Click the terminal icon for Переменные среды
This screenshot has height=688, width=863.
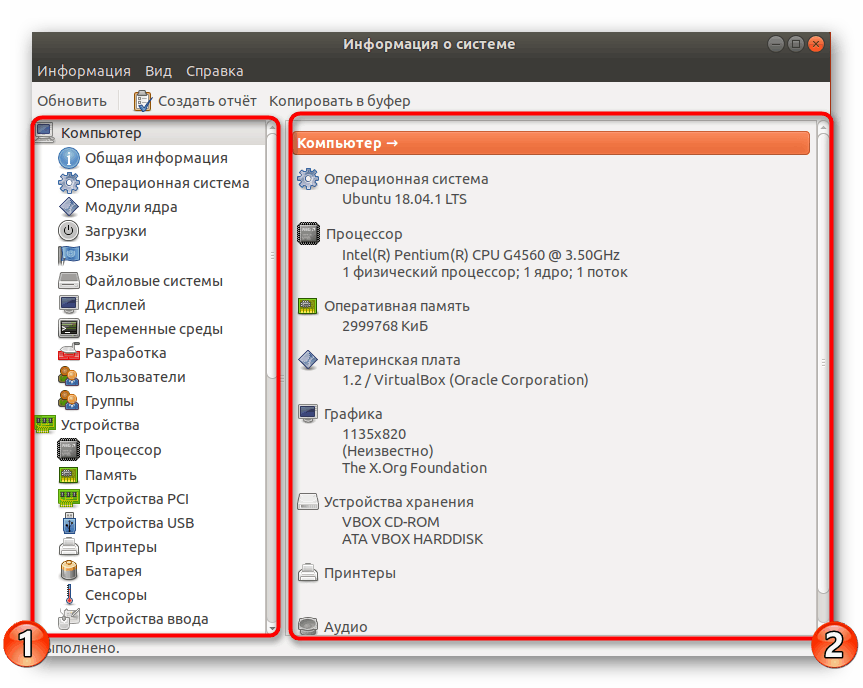click(69, 329)
